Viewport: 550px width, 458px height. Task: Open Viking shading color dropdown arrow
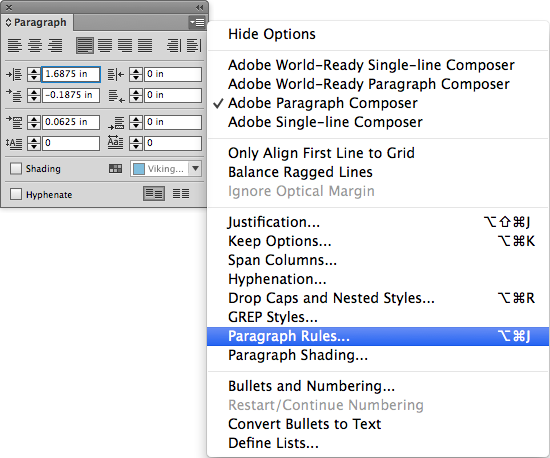tap(195, 169)
